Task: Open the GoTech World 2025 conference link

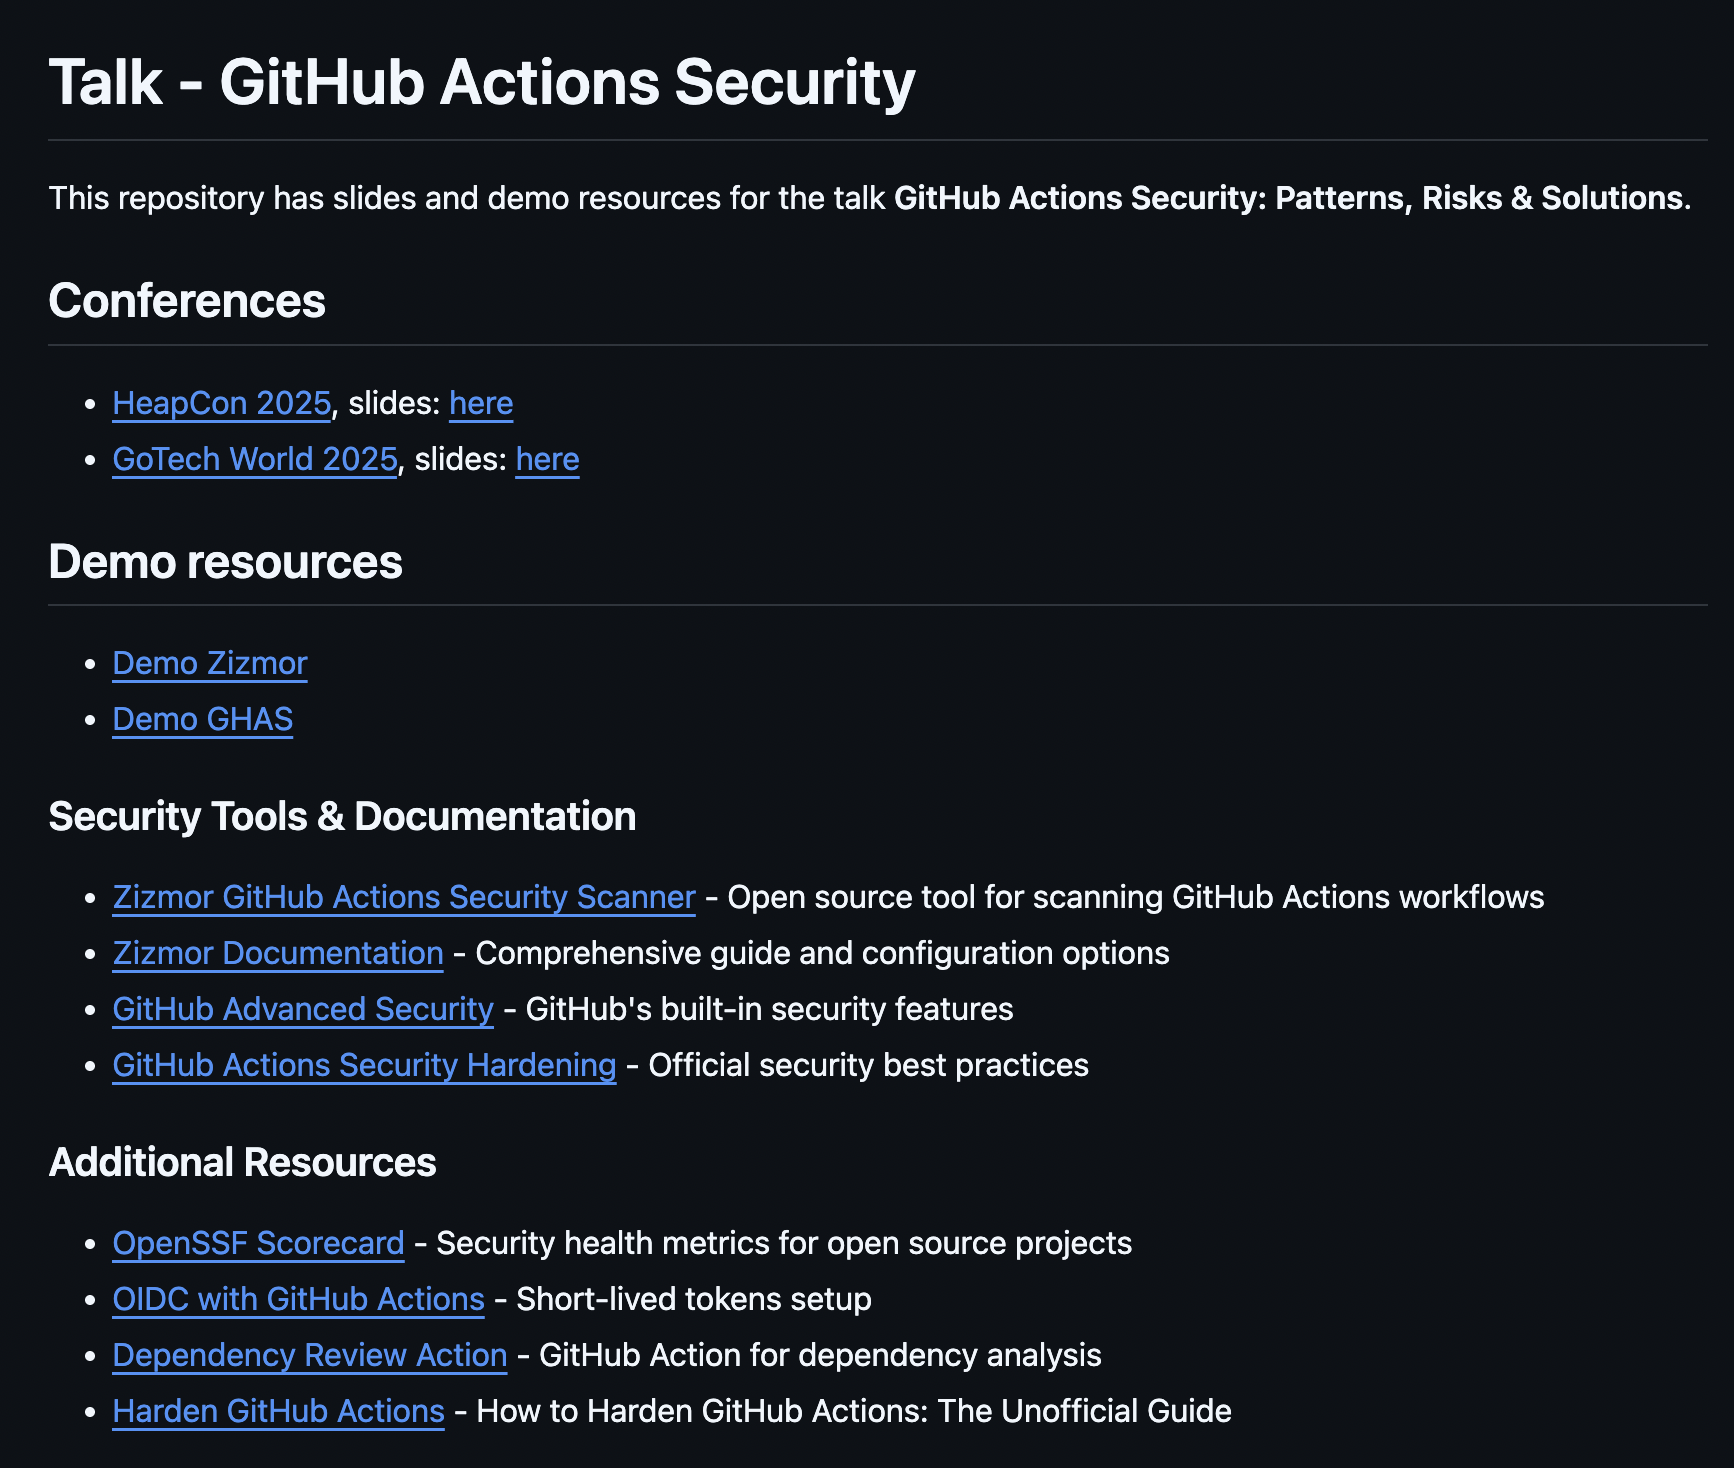Action: [x=254, y=459]
